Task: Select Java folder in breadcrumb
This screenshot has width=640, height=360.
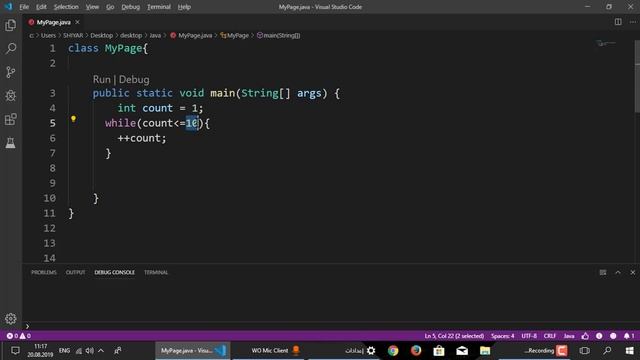Action: tap(155, 36)
